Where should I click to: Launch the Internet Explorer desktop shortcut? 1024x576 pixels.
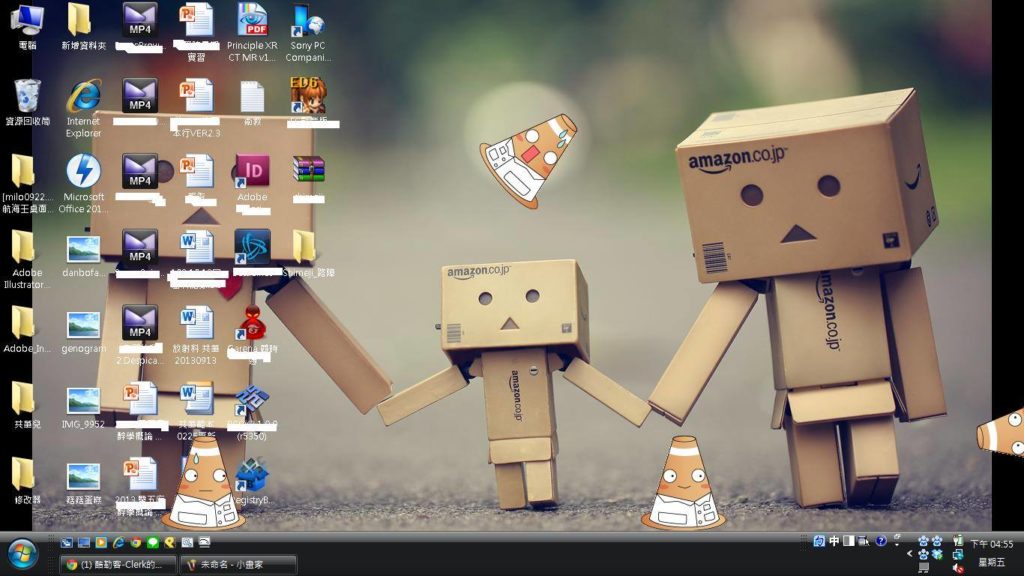coord(84,108)
